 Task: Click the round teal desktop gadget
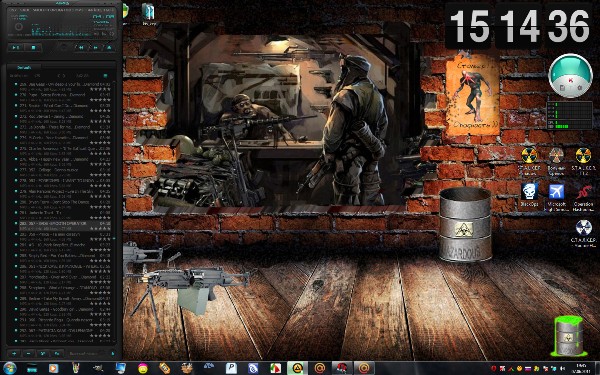point(570,75)
